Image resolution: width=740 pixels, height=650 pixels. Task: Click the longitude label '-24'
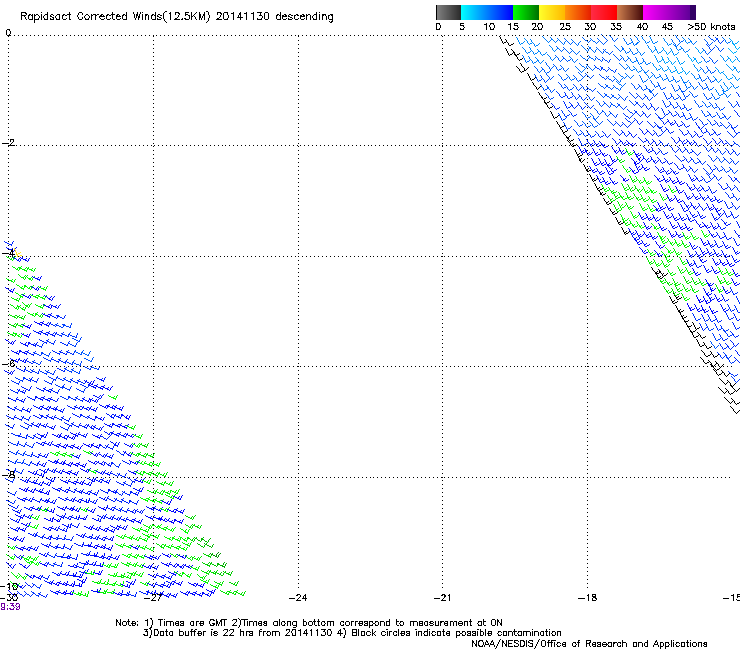pos(298,598)
